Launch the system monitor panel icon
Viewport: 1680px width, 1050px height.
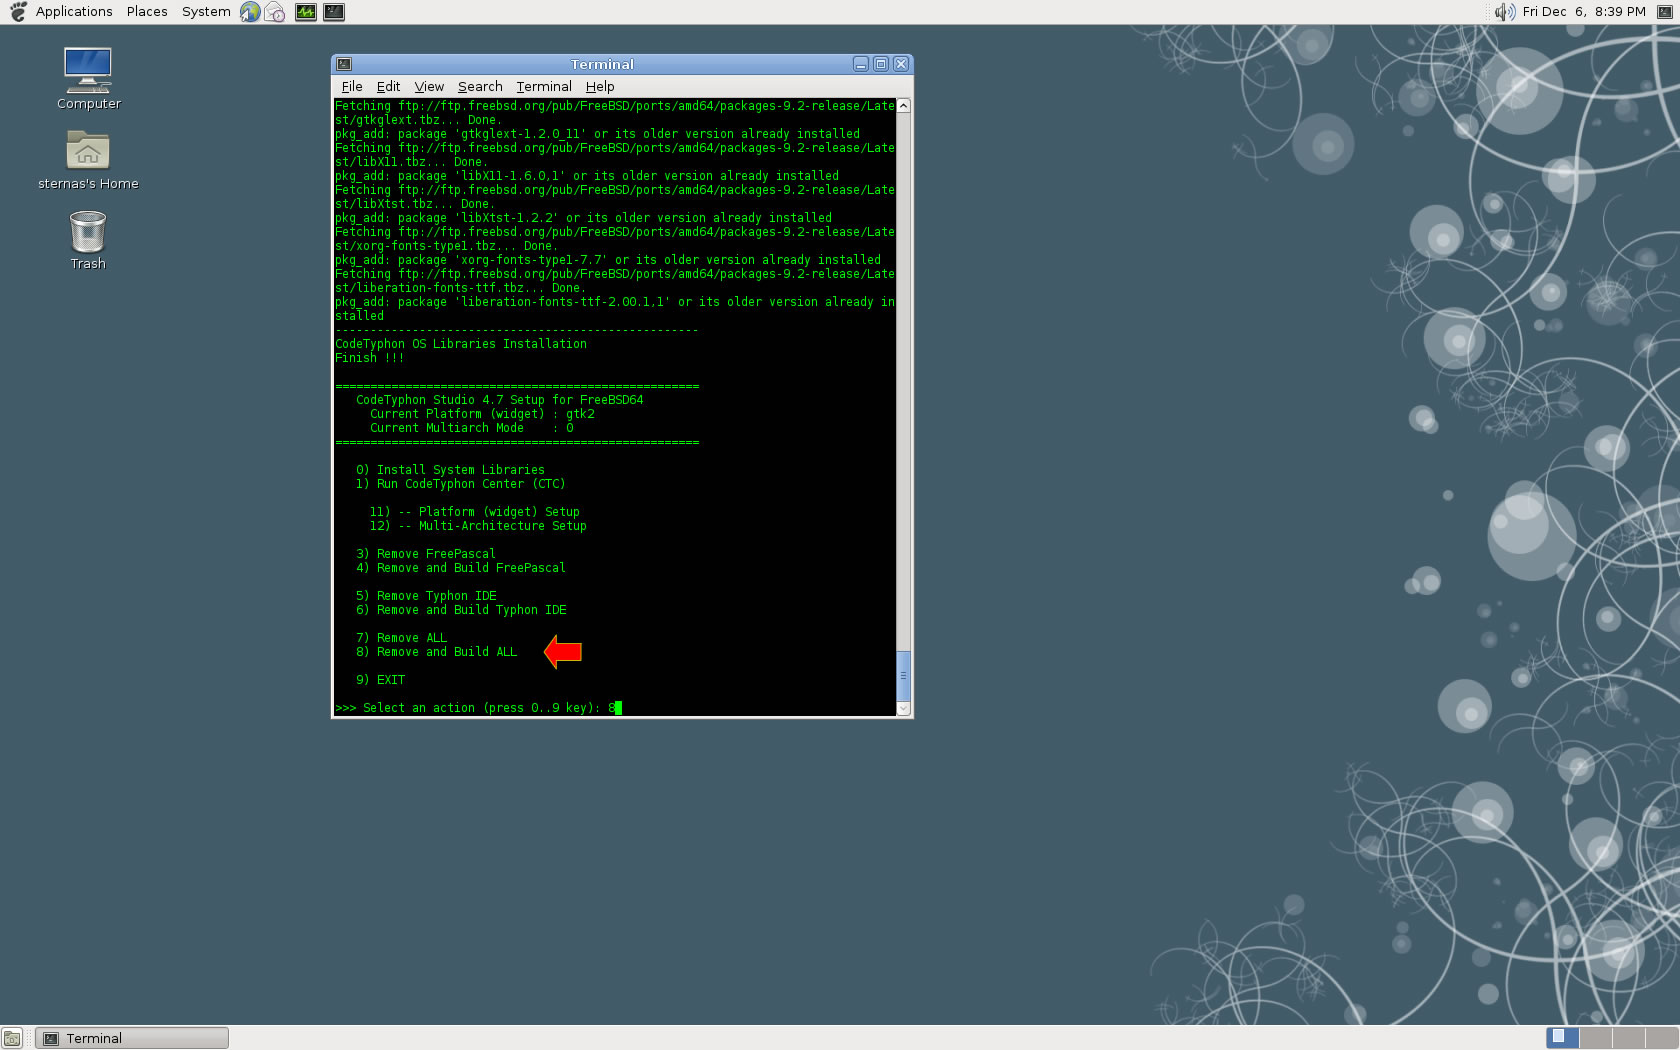tap(306, 12)
